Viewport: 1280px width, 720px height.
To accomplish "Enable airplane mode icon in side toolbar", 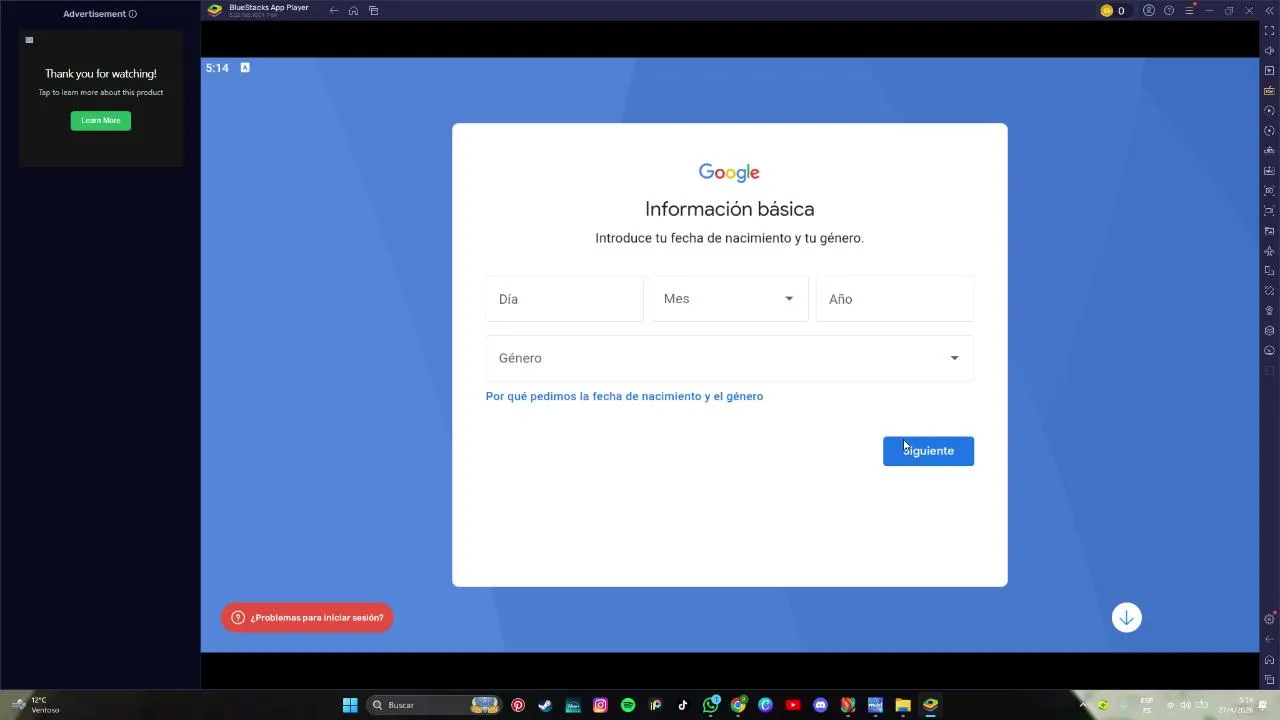I will point(1269,251).
